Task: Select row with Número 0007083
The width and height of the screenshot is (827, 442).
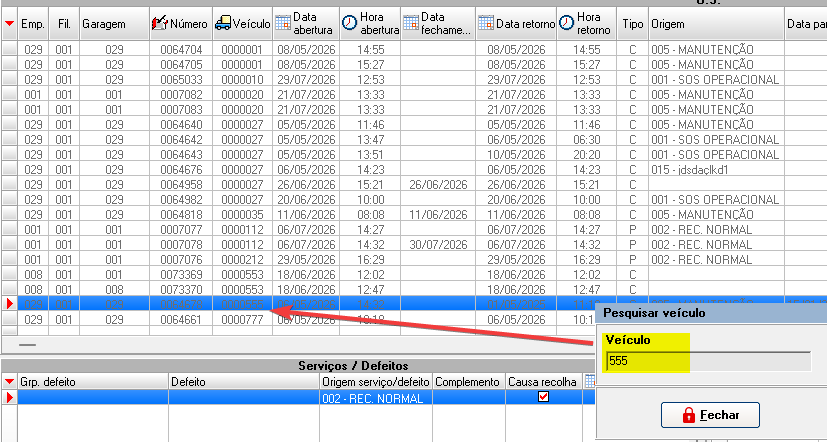Action: pyautogui.click(x=414, y=110)
